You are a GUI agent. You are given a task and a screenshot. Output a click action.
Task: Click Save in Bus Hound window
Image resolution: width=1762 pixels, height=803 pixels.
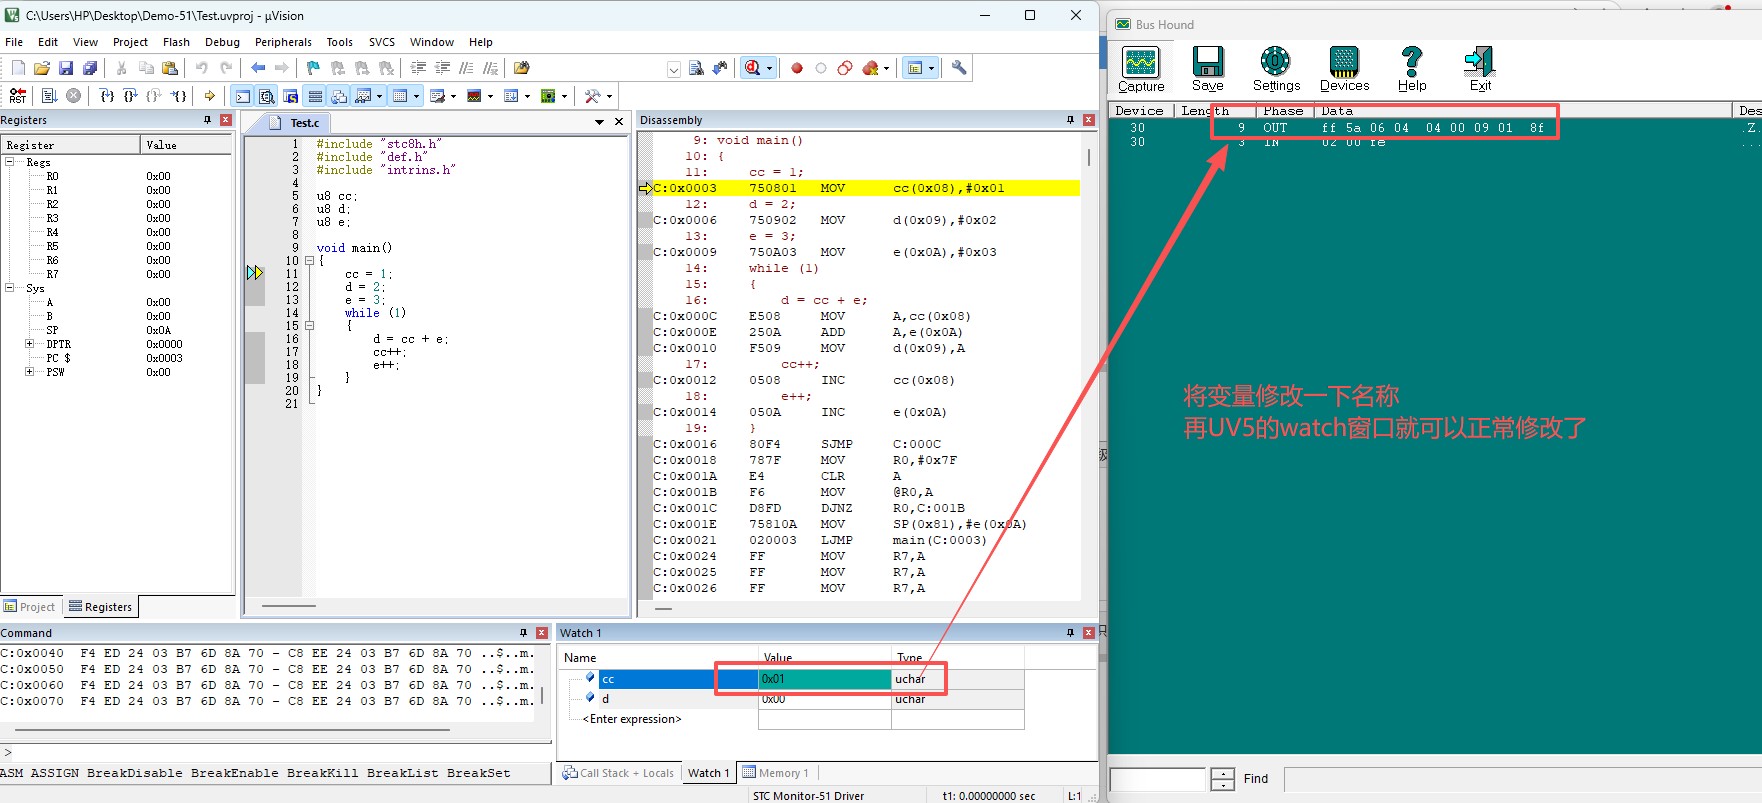(x=1208, y=70)
